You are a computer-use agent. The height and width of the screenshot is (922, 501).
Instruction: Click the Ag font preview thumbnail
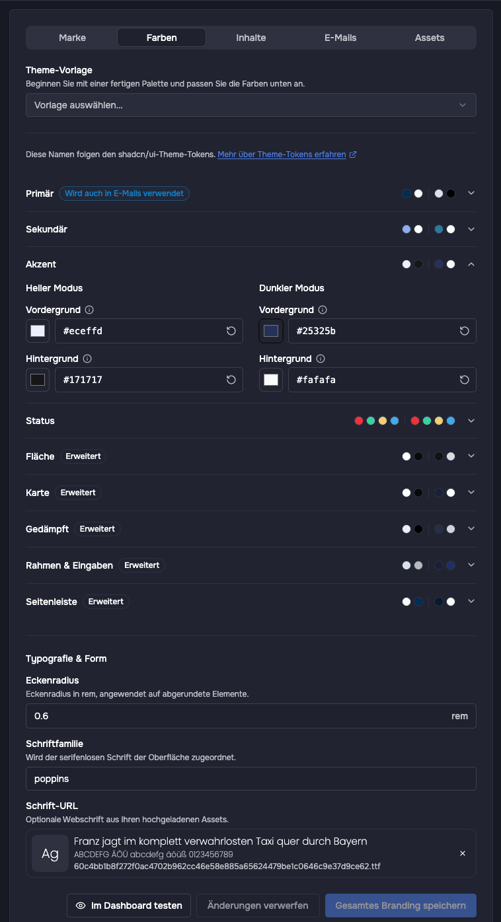point(50,853)
